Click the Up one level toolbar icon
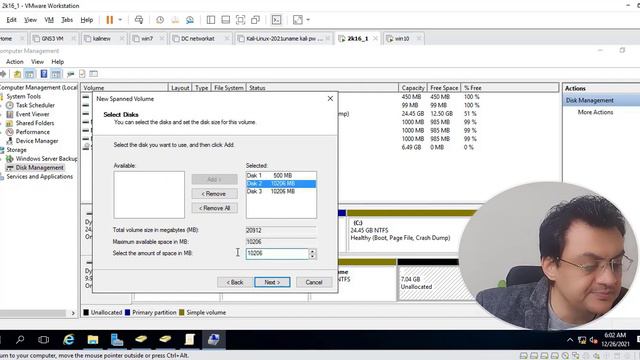This screenshot has height=360, width=640. coord(17,74)
